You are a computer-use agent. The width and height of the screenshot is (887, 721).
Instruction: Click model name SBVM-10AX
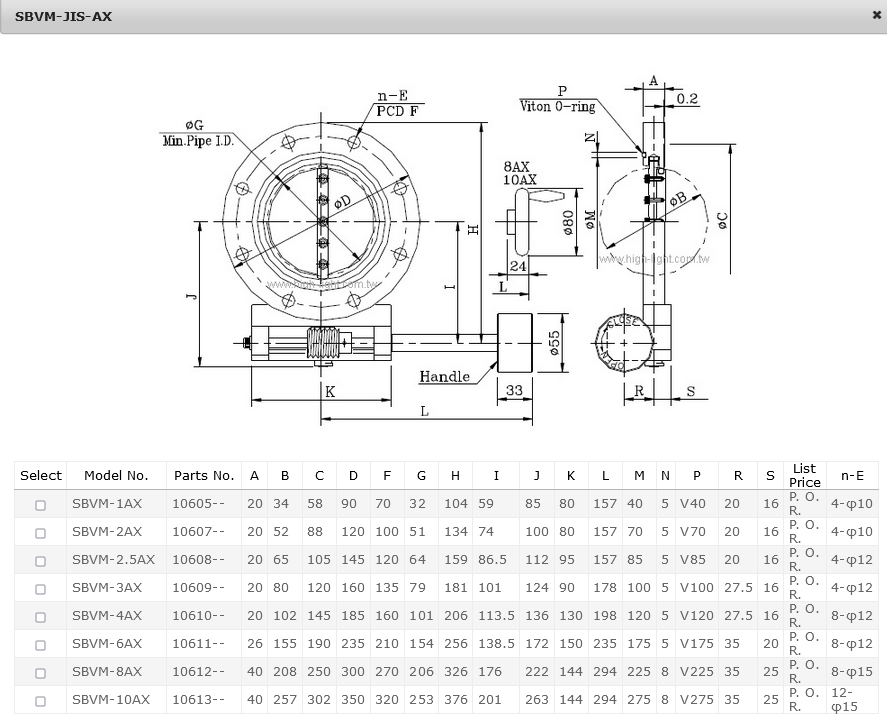pos(111,700)
